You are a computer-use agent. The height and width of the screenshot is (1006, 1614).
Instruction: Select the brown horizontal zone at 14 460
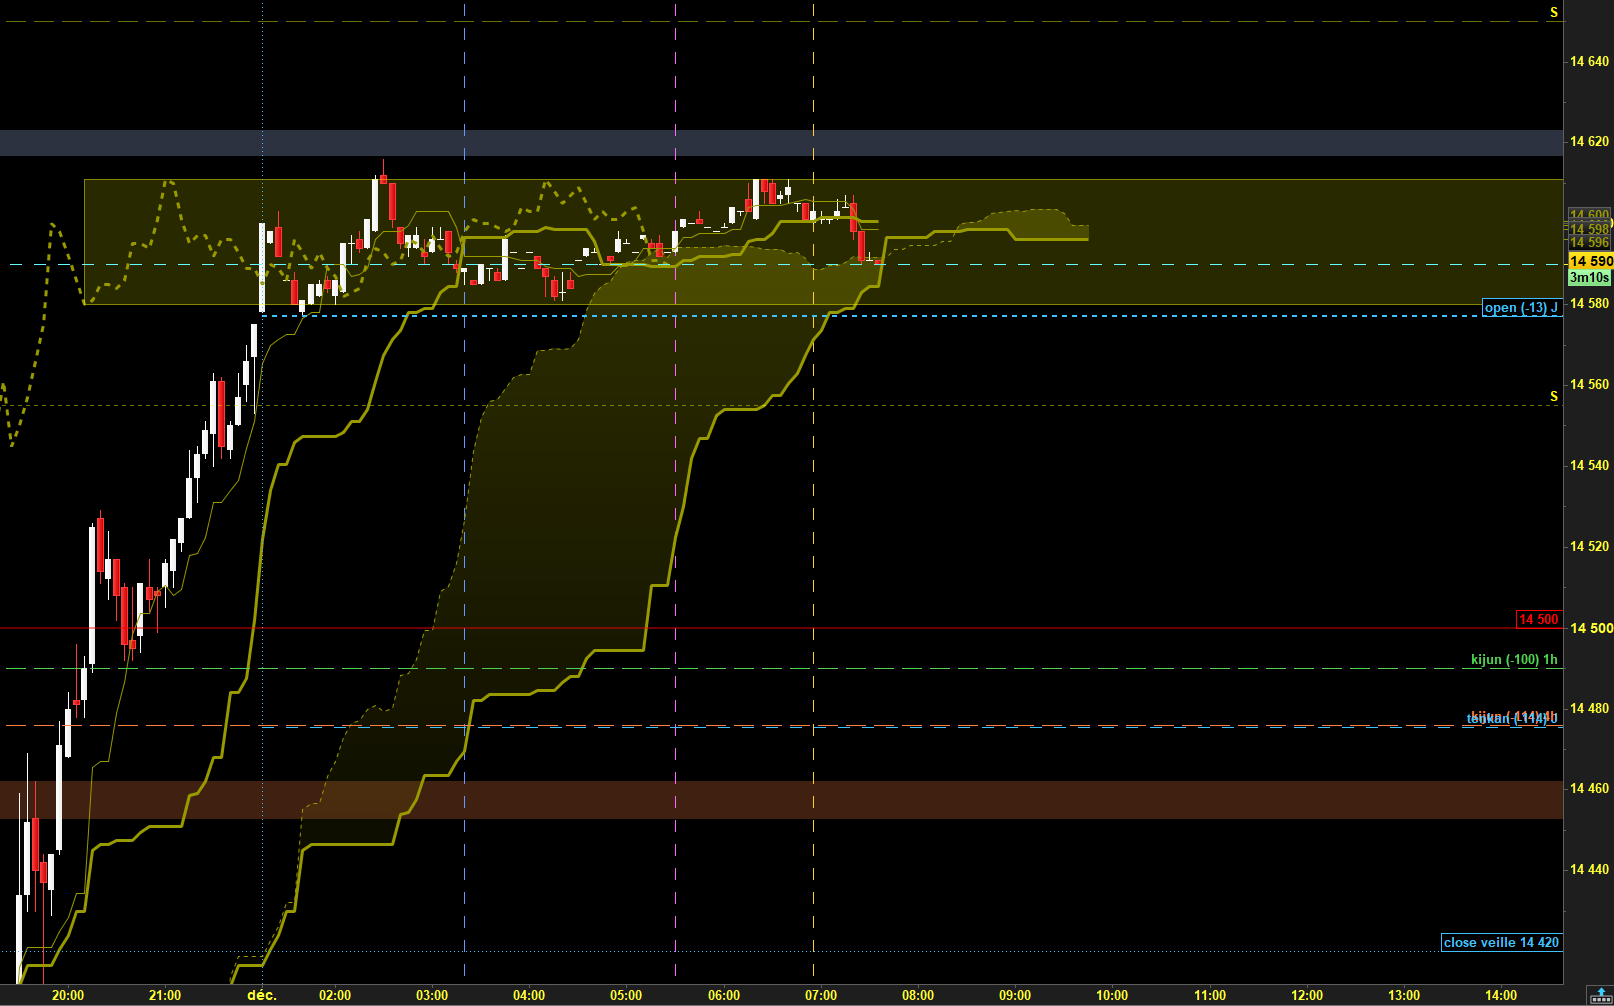(781, 800)
